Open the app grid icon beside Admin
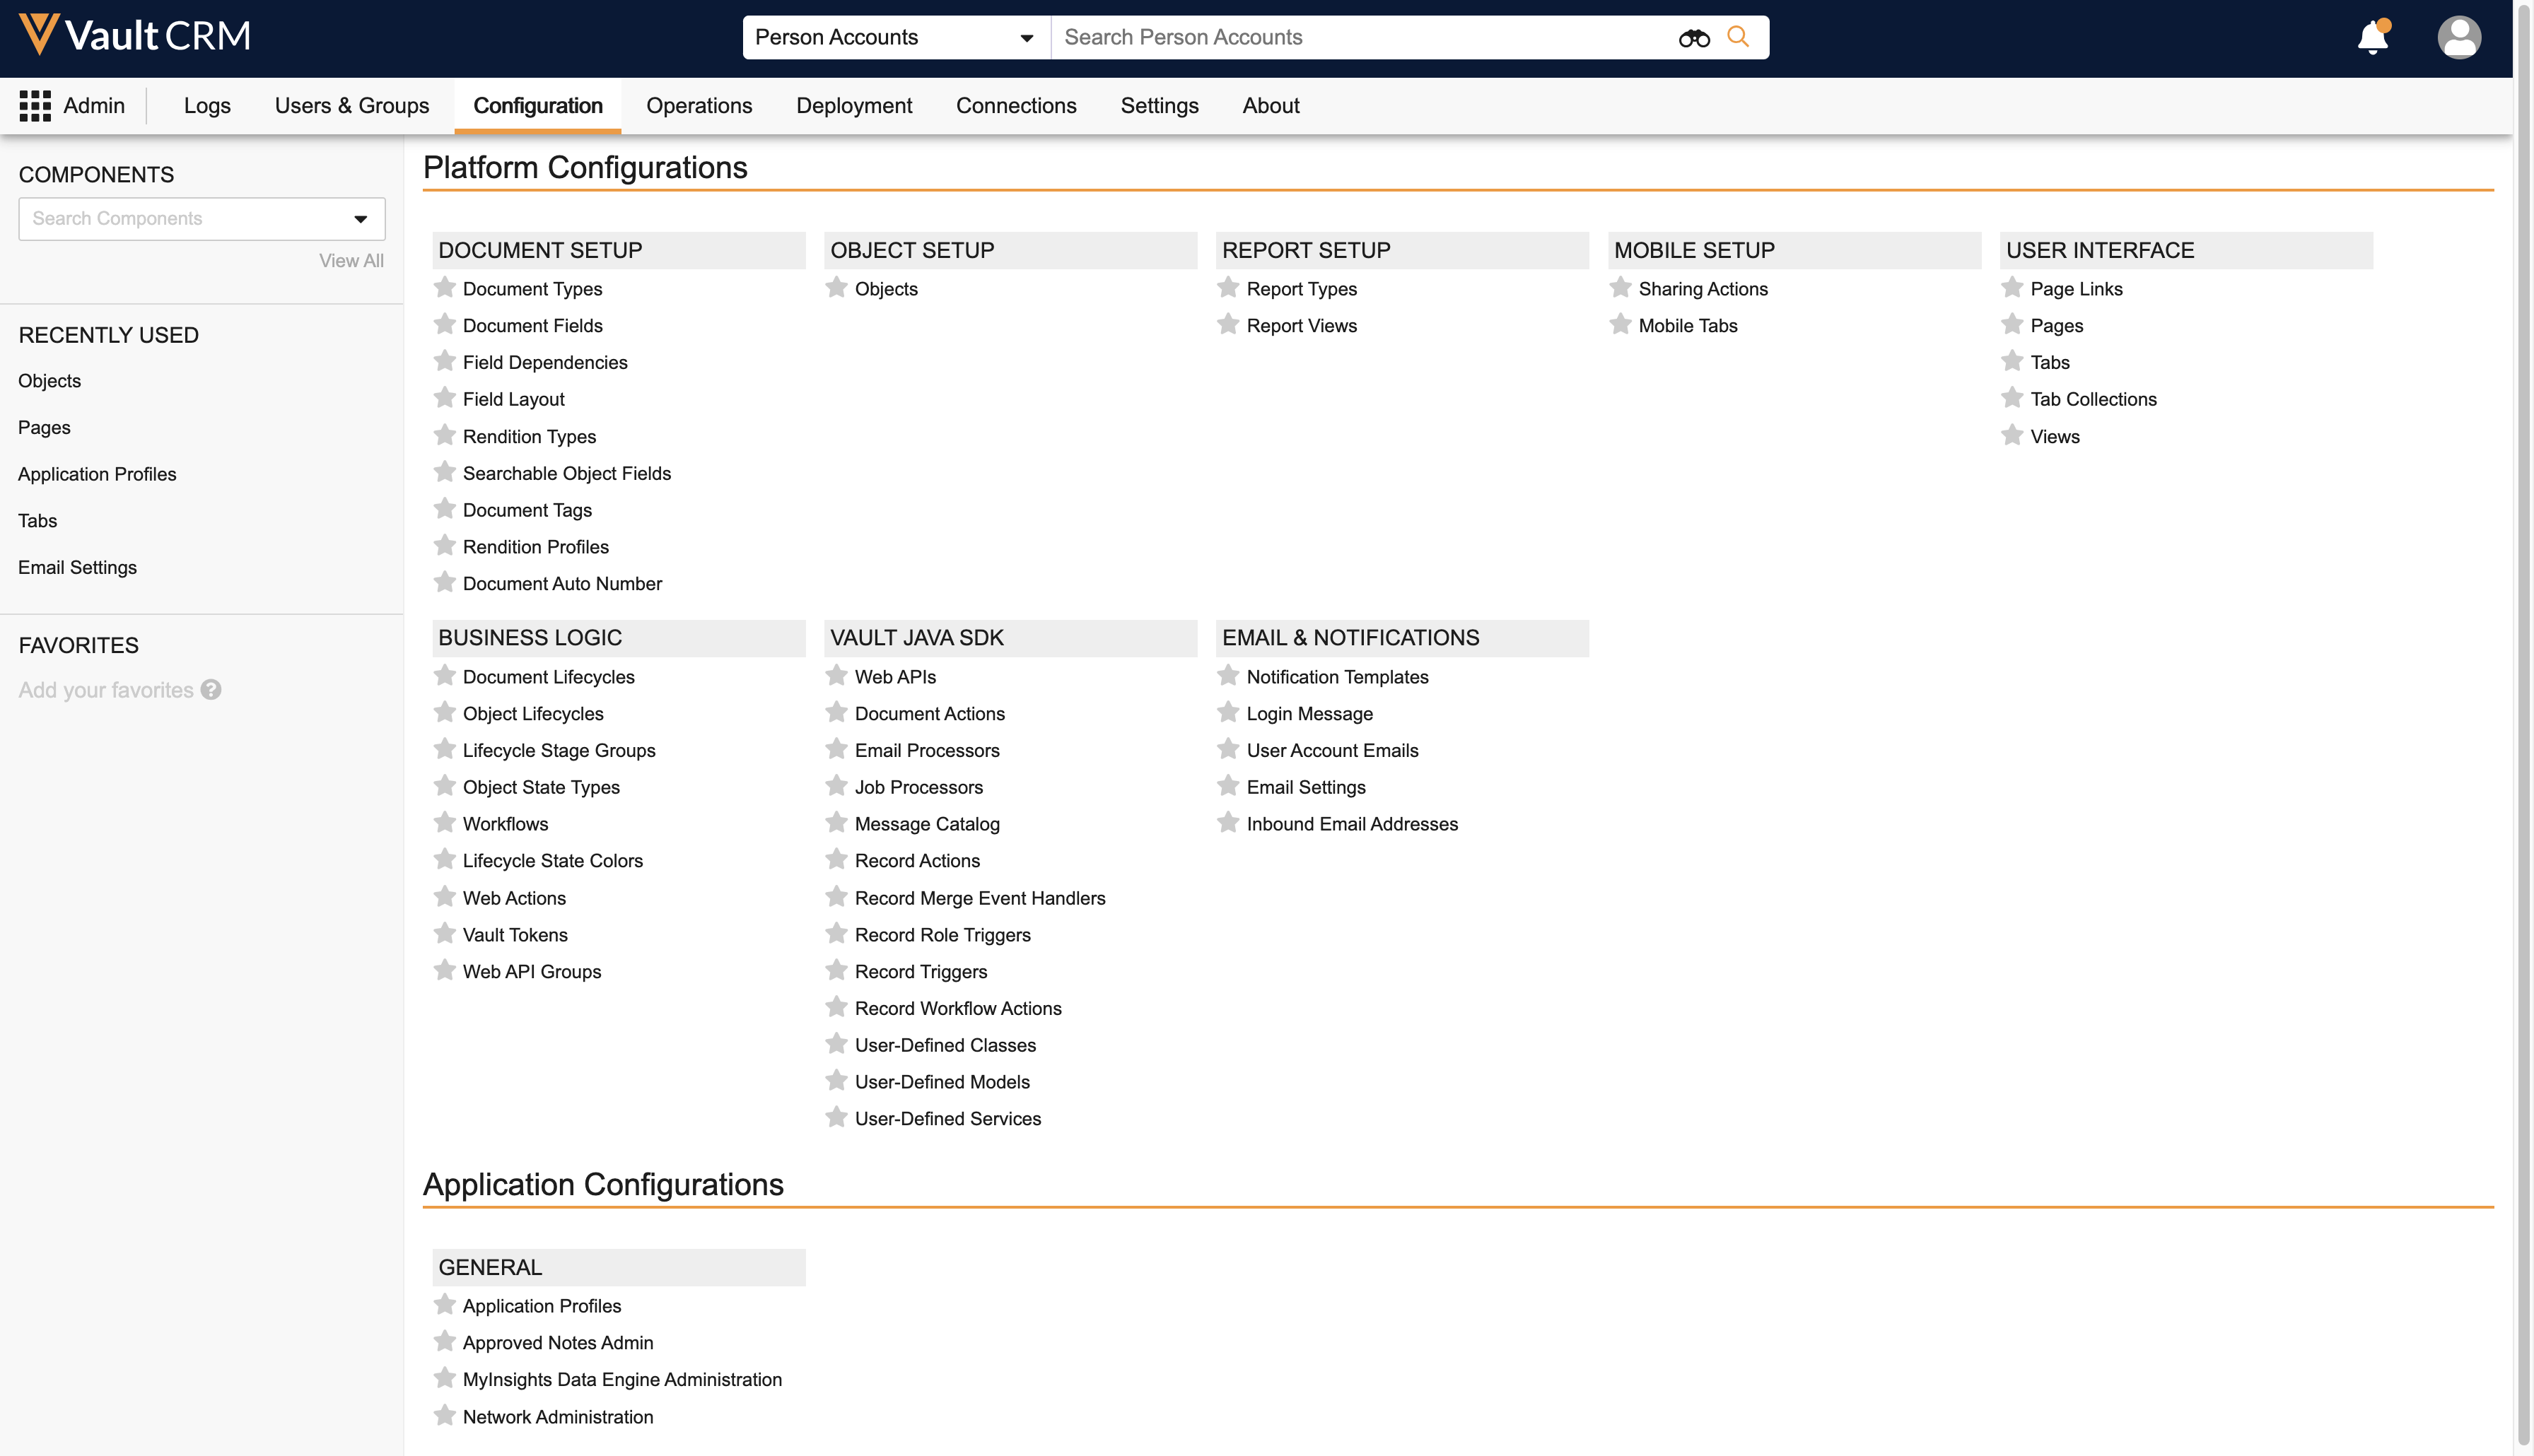Screen dimensions: 2534x1456 coord(35,106)
